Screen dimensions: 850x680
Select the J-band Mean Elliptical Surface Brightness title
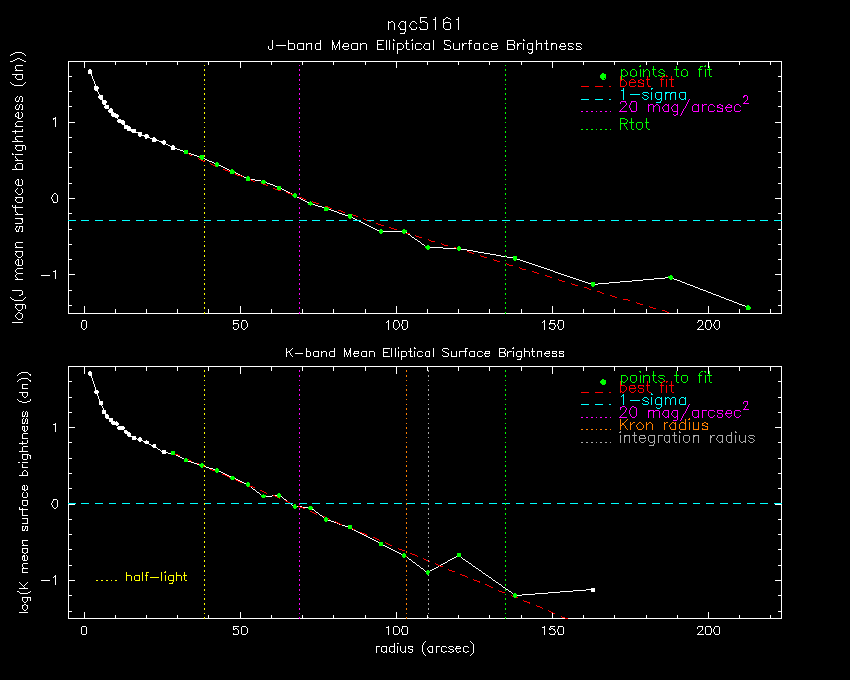(424, 46)
